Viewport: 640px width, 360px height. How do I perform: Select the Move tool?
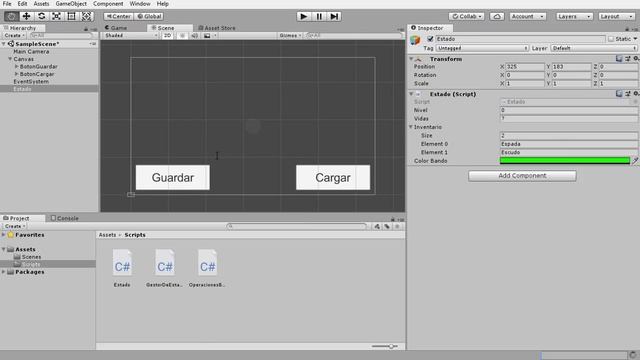(x=26, y=16)
